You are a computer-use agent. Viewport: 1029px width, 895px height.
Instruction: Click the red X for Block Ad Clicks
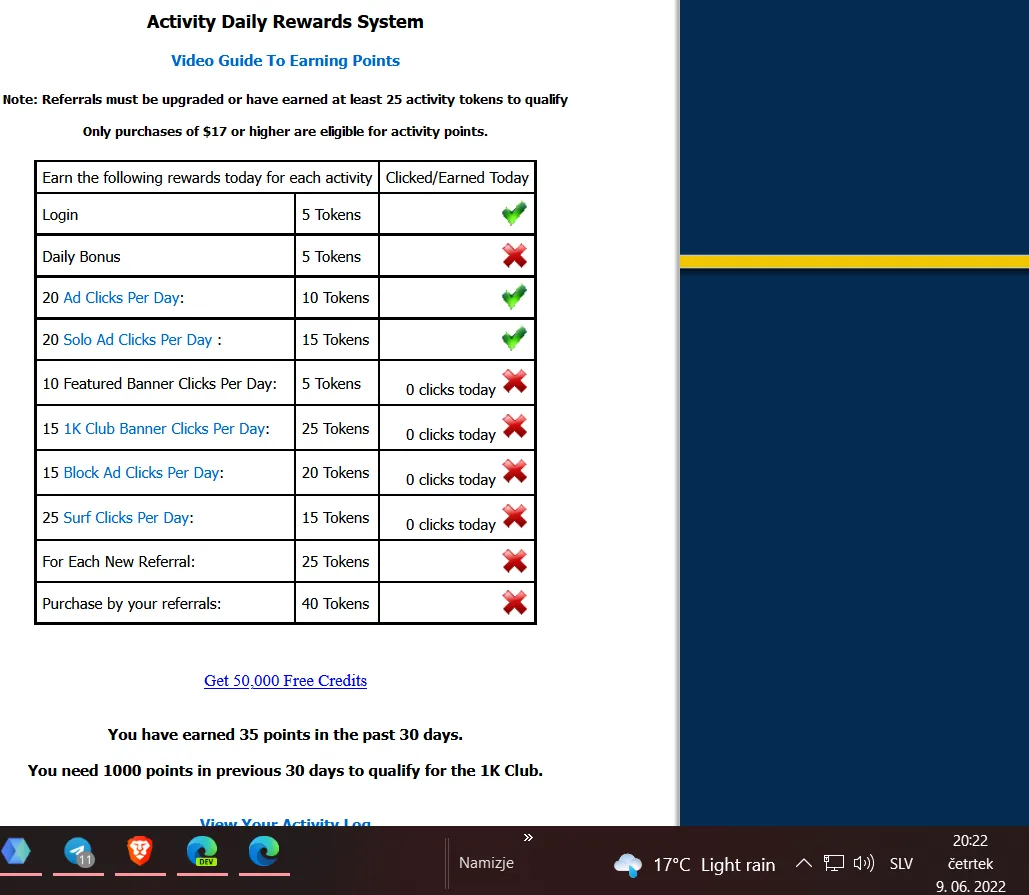[514, 471]
